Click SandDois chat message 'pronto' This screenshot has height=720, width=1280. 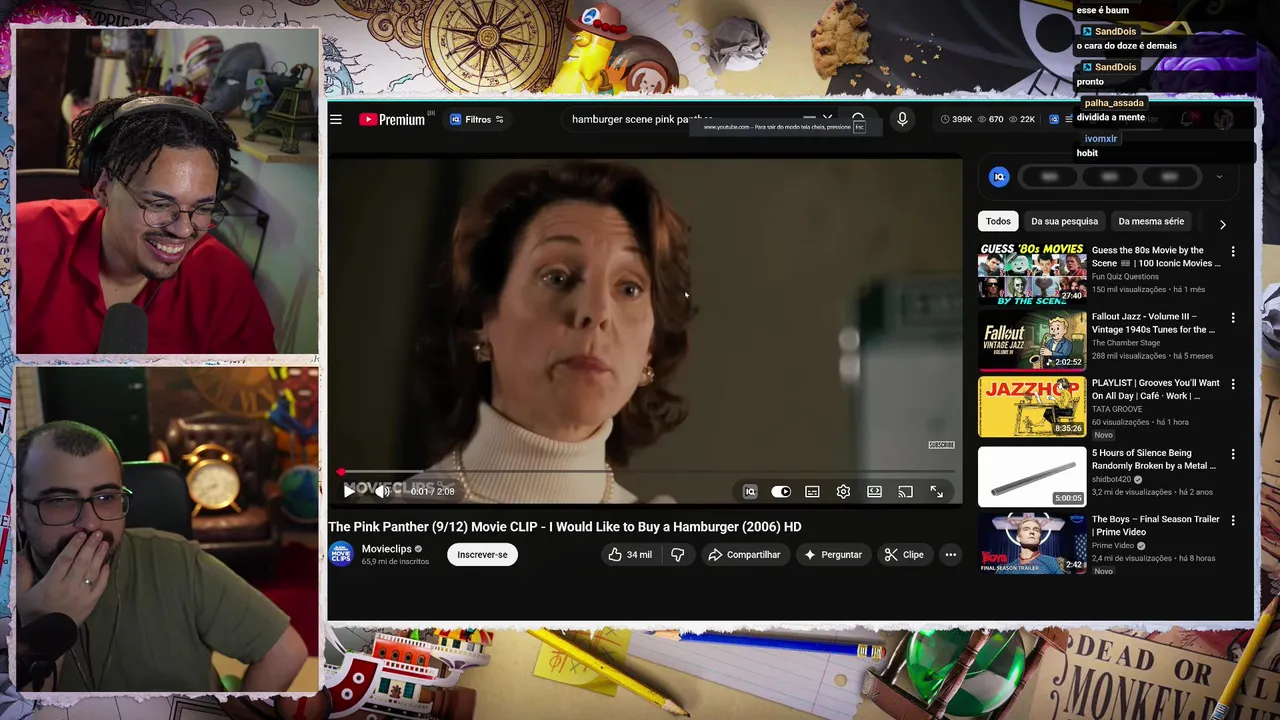point(1090,82)
